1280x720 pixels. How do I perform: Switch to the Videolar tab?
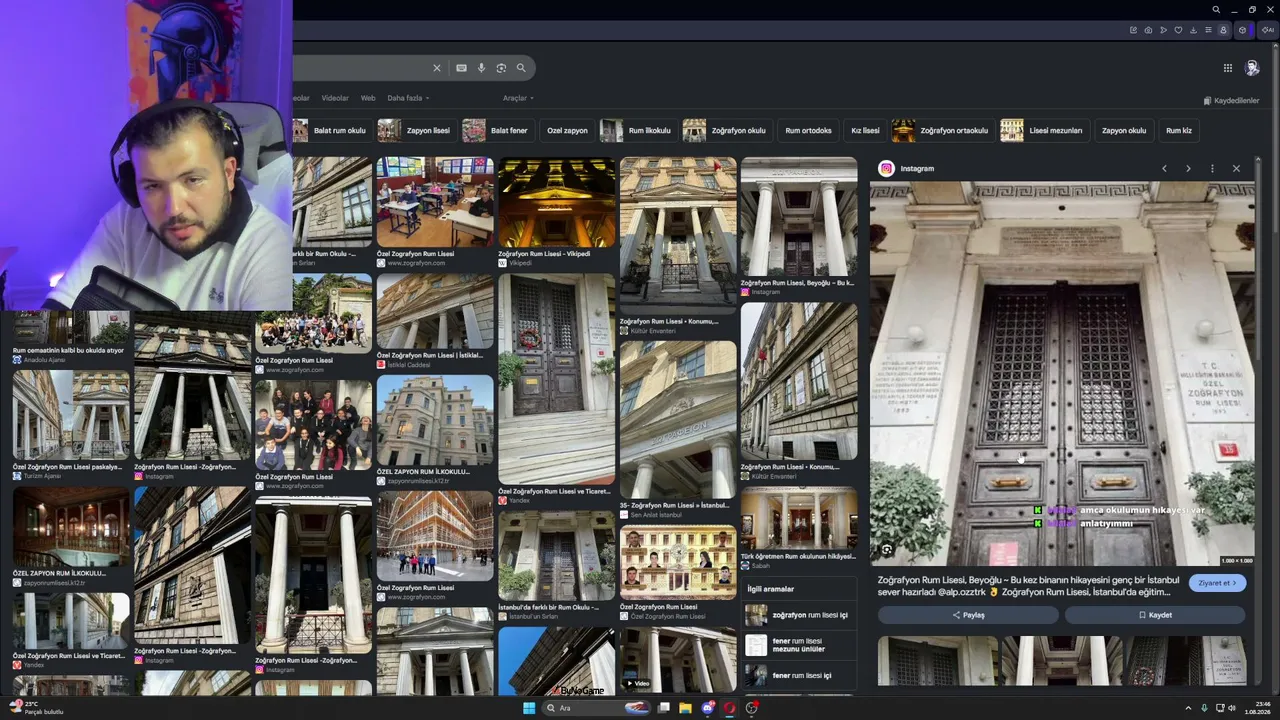coord(335,98)
